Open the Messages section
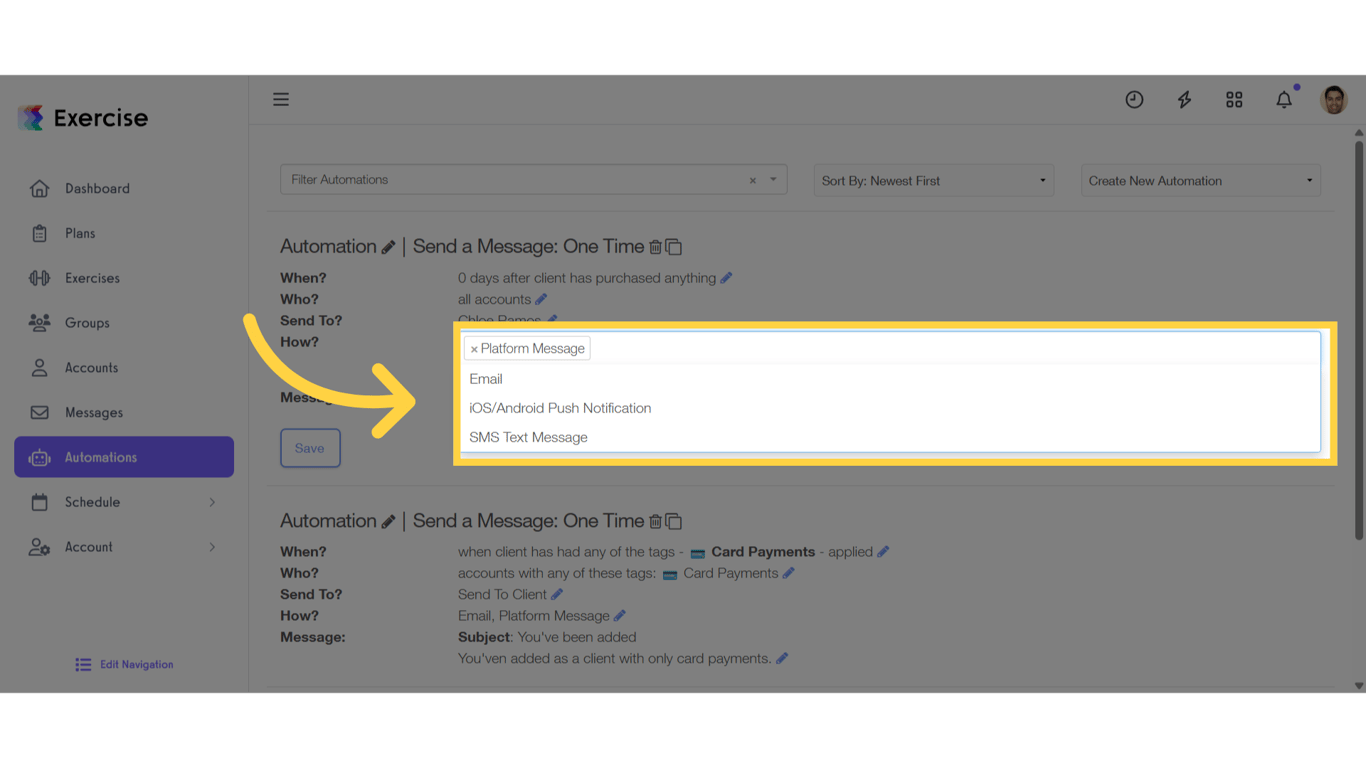Viewport: 1366px width, 768px height. coord(93,412)
